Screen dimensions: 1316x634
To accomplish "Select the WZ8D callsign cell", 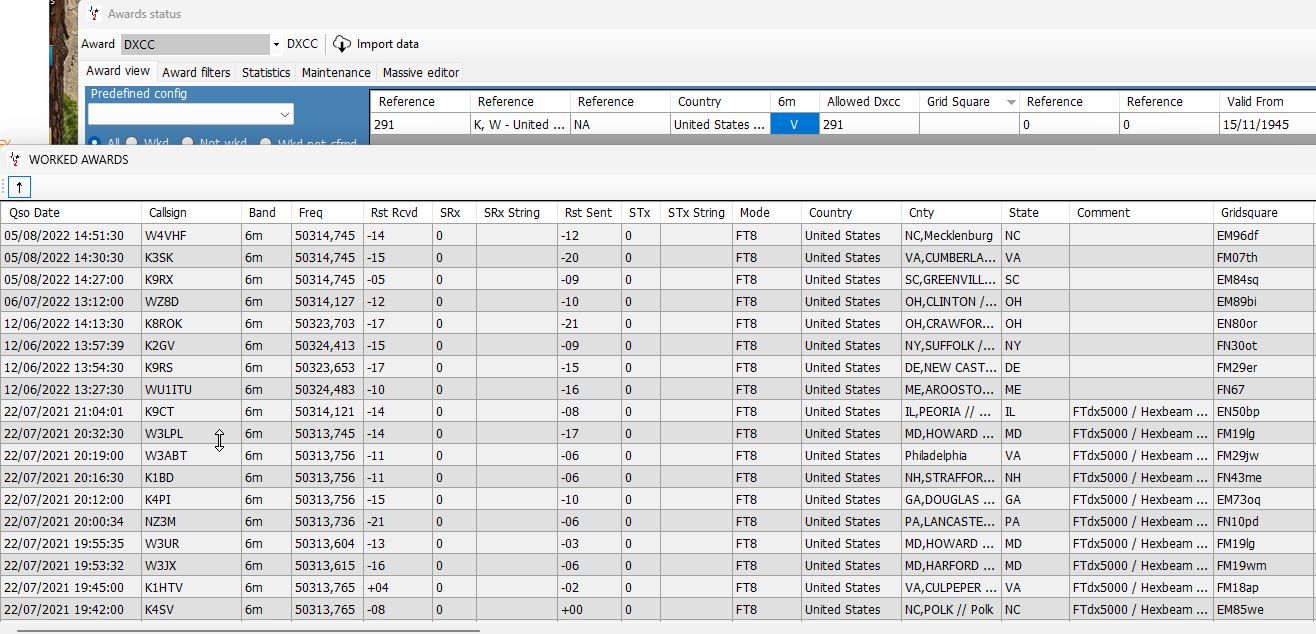I will (x=191, y=302).
